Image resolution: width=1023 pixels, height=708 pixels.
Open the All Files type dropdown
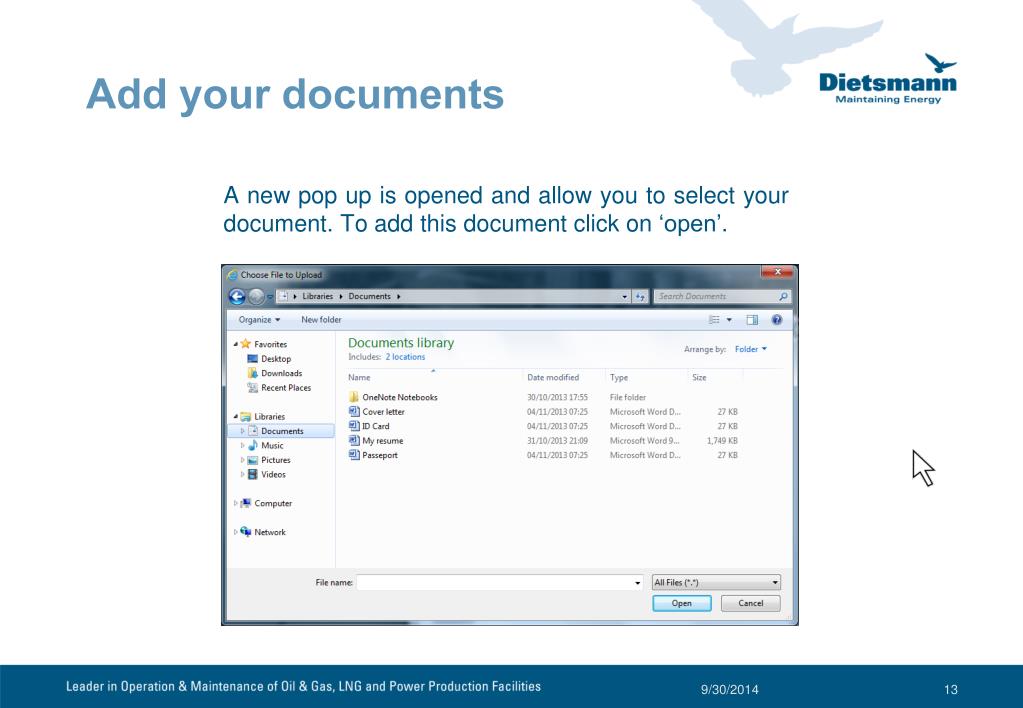point(716,582)
